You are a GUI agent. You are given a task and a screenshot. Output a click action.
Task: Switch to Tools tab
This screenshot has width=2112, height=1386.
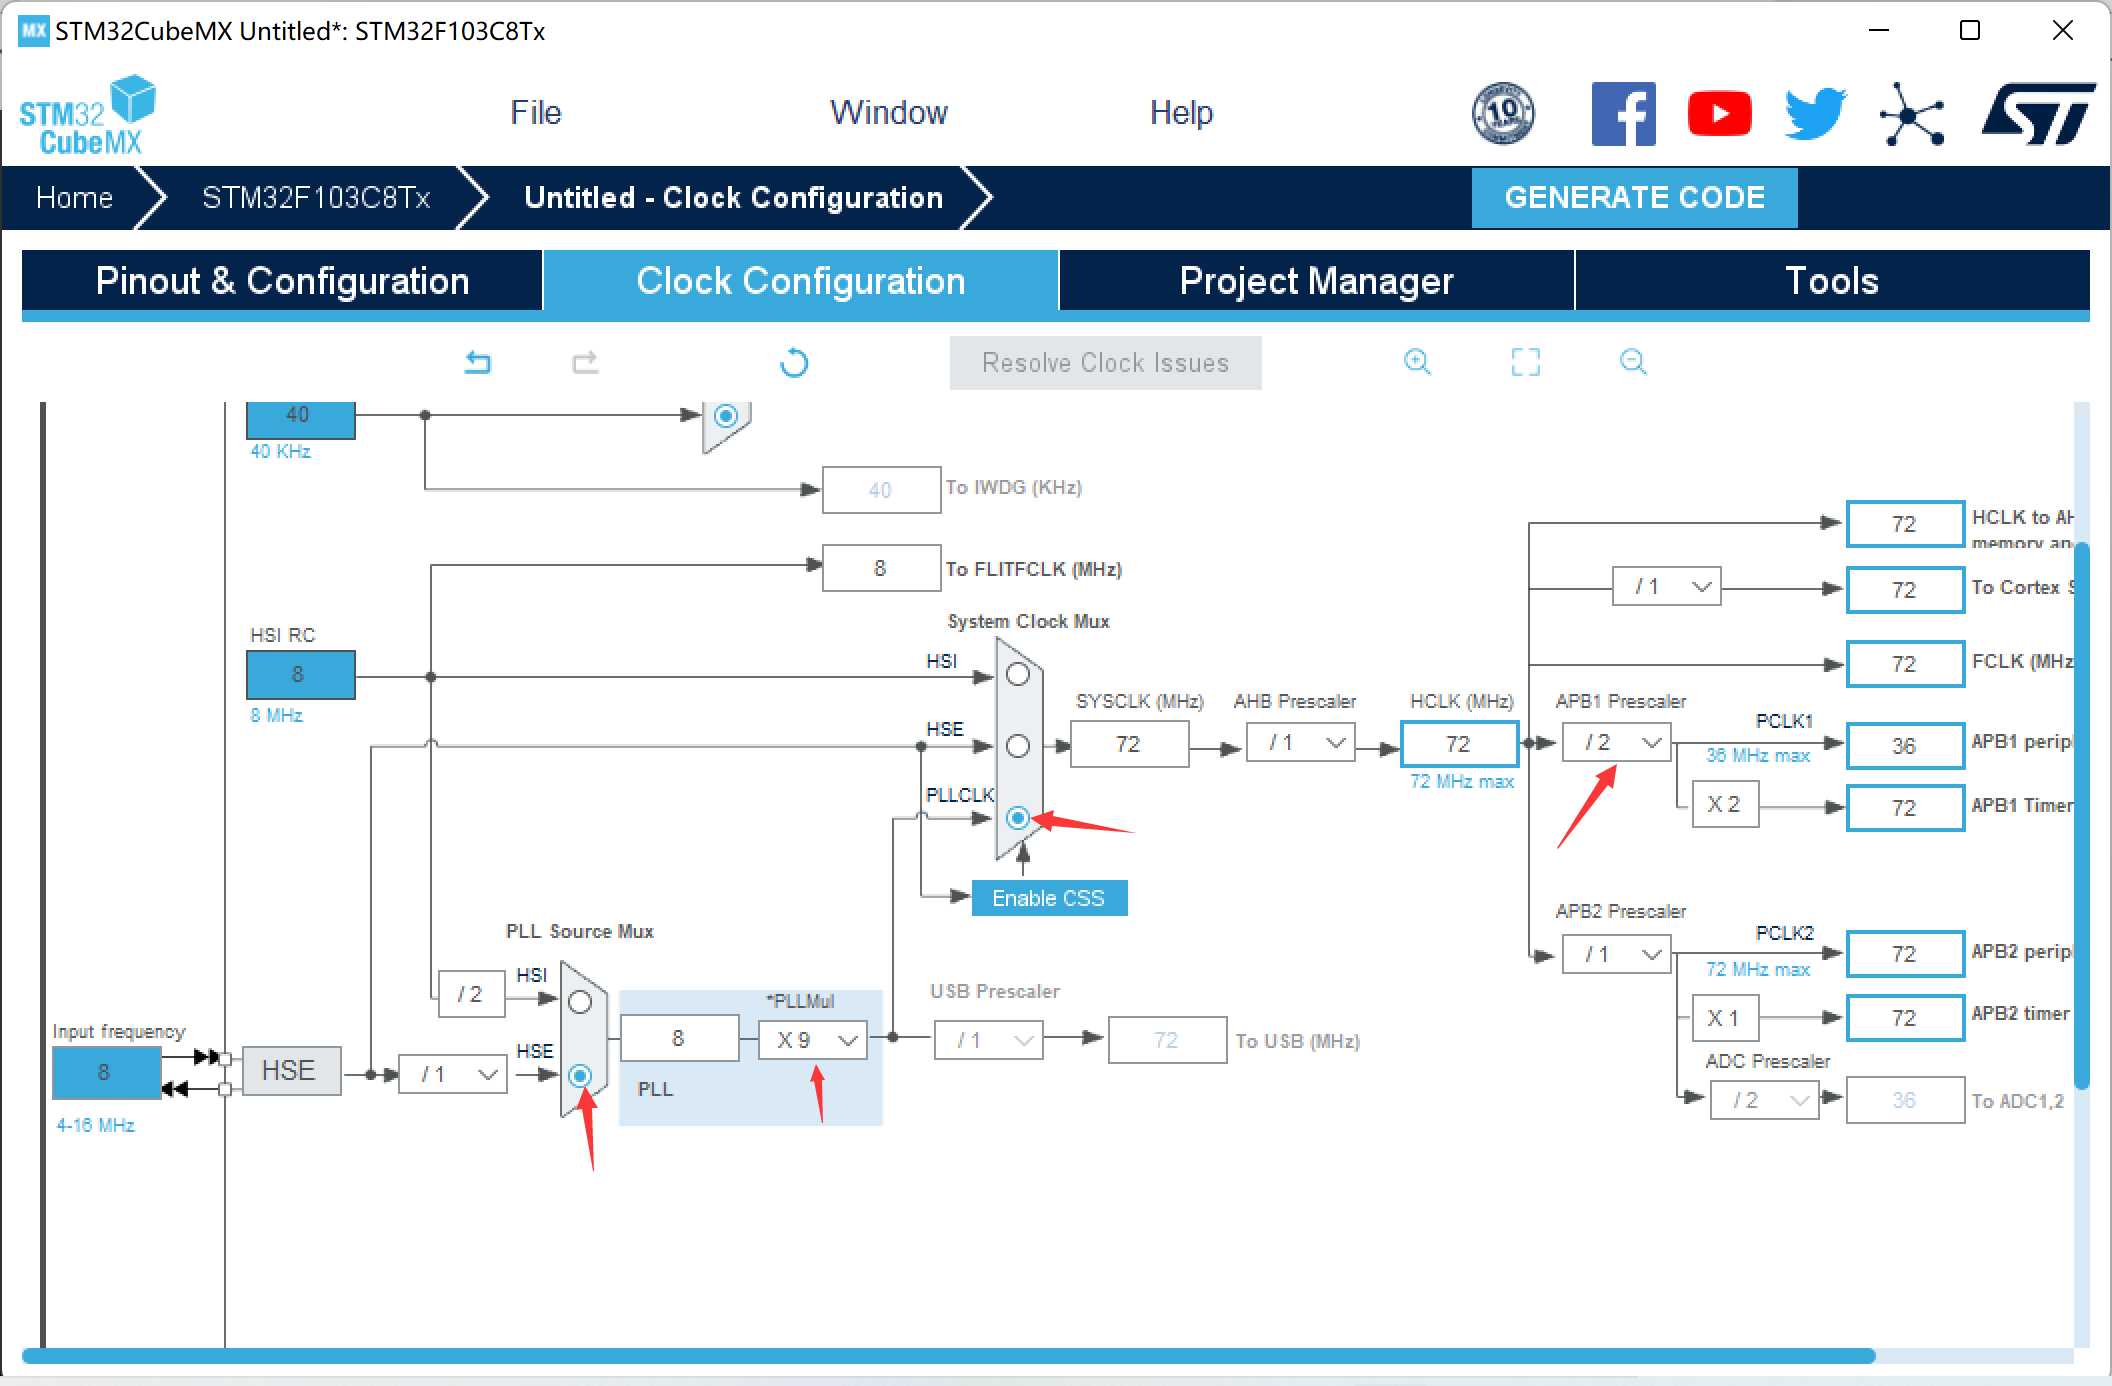click(x=1832, y=281)
